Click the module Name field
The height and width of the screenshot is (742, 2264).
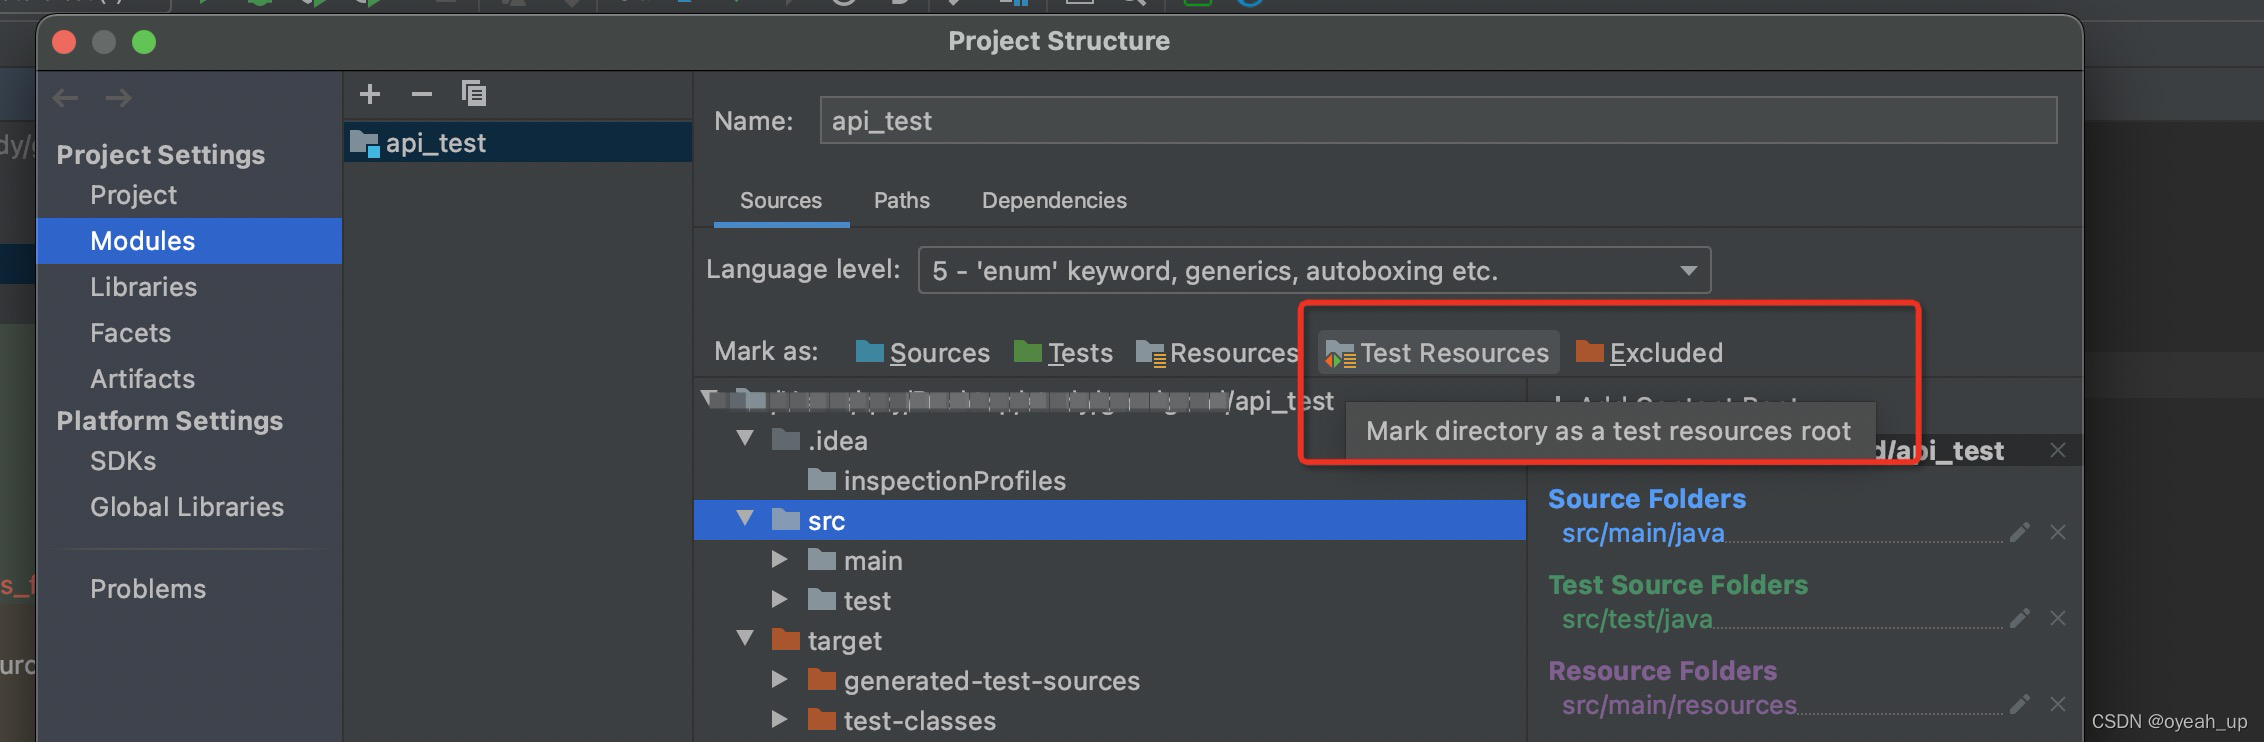[1438, 120]
